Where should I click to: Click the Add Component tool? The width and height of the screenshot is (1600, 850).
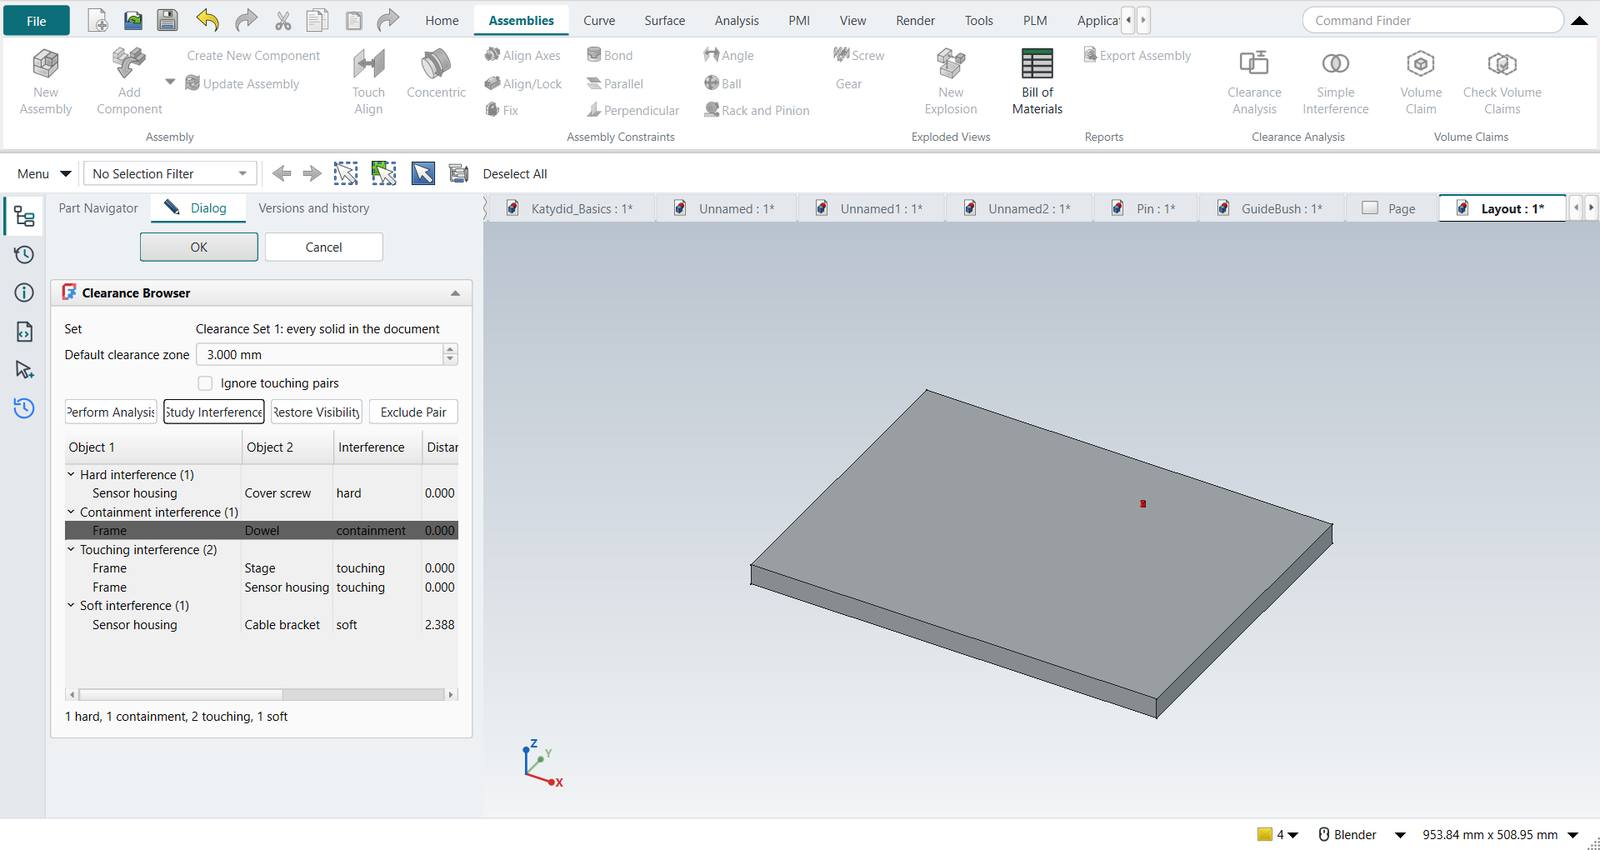point(129,82)
